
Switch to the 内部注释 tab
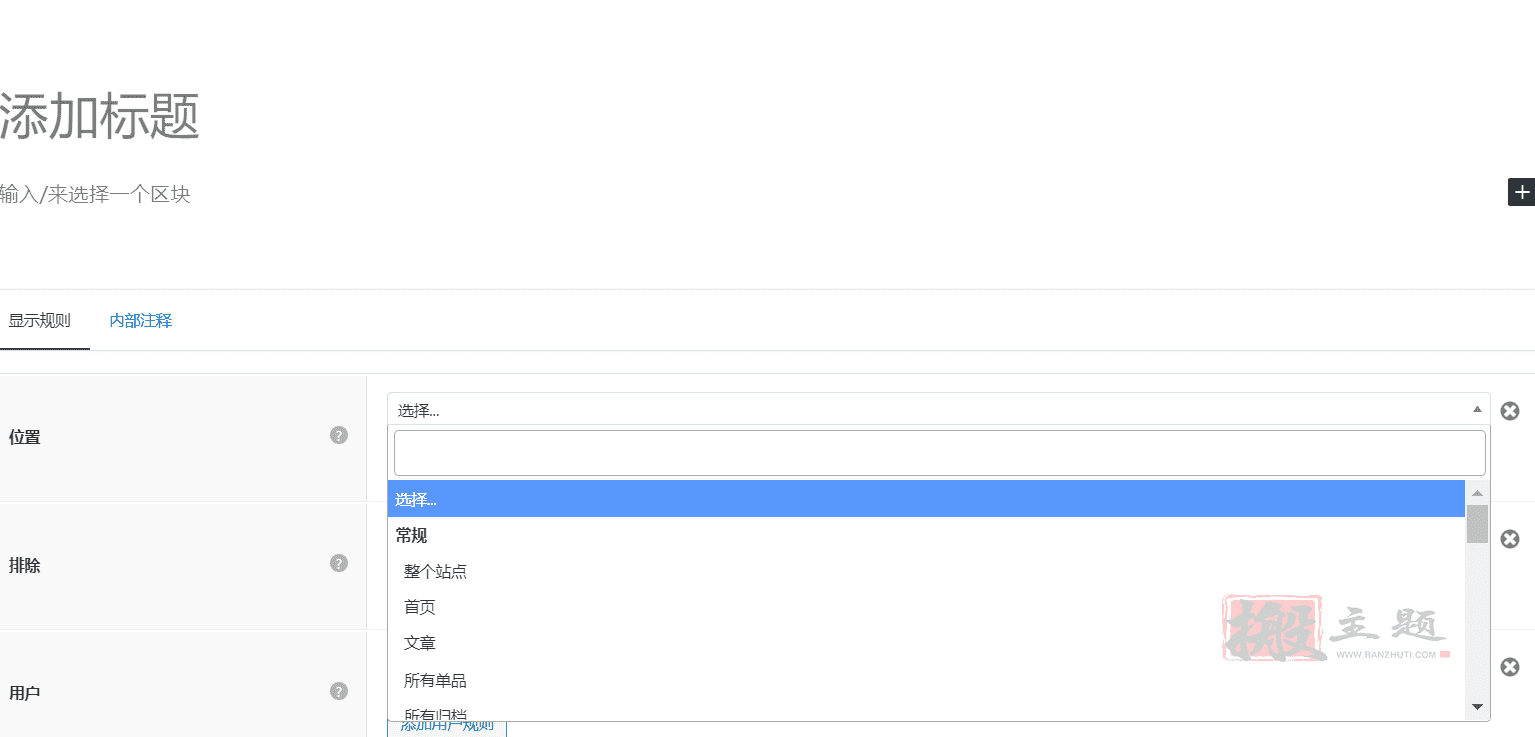[141, 321]
